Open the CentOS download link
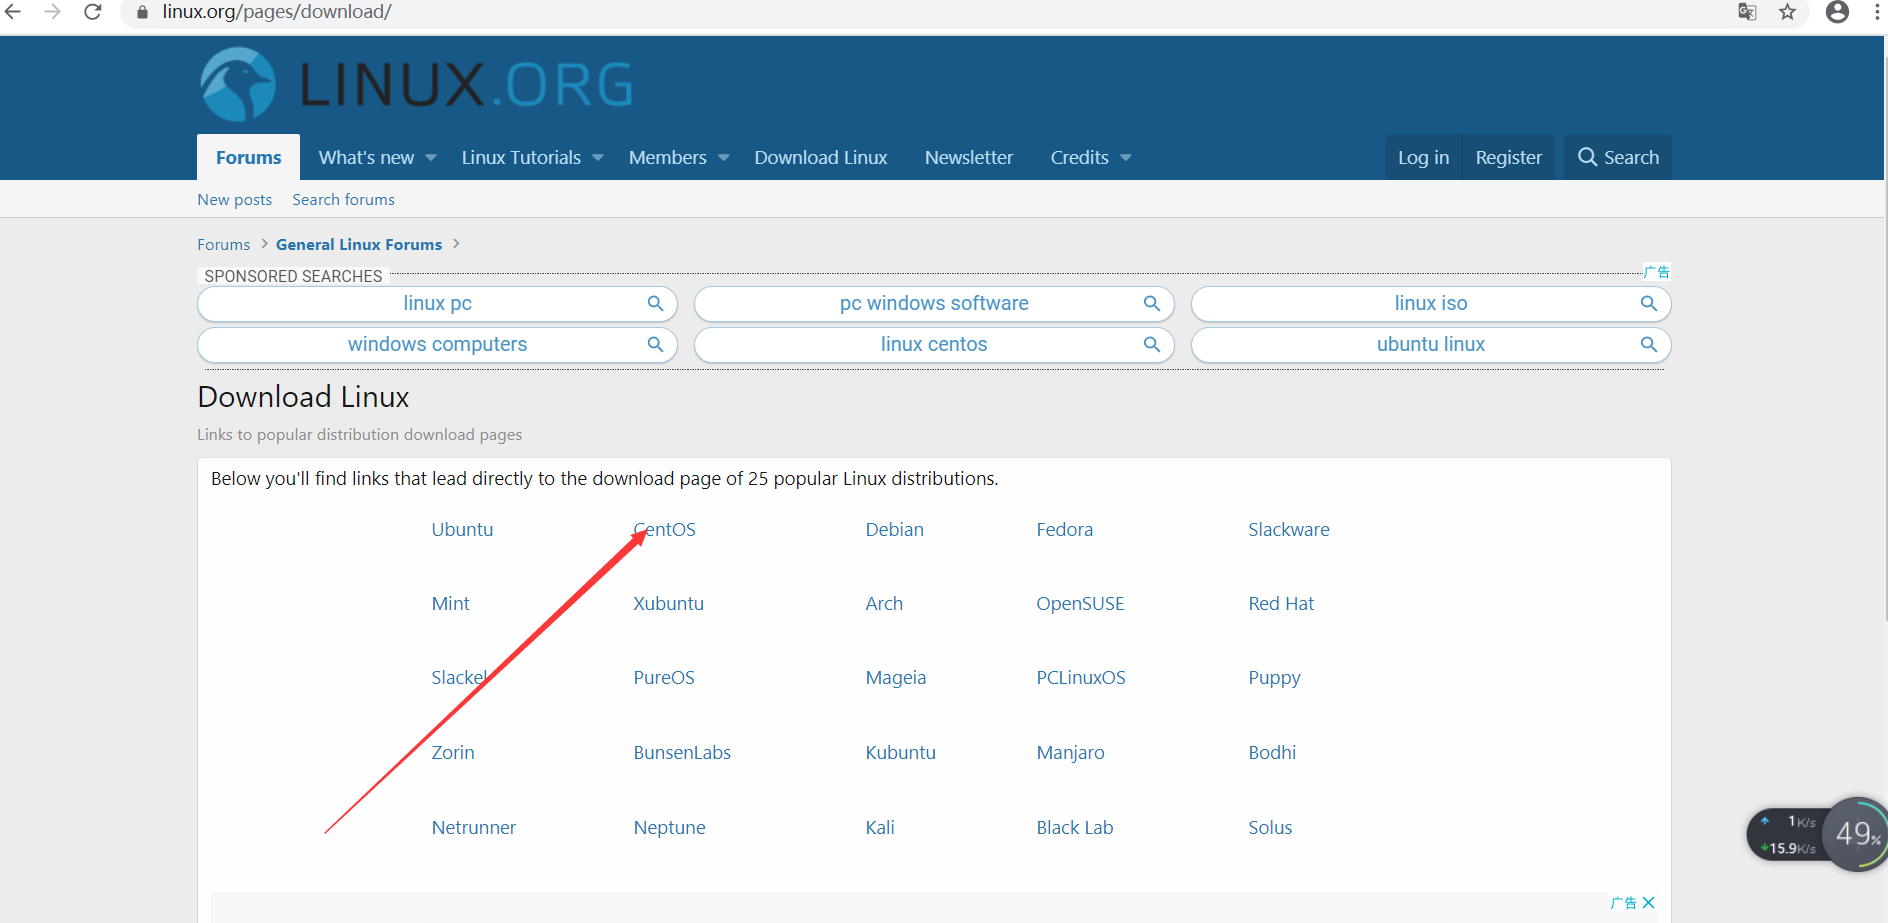The width and height of the screenshot is (1888, 923). click(665, 529)
